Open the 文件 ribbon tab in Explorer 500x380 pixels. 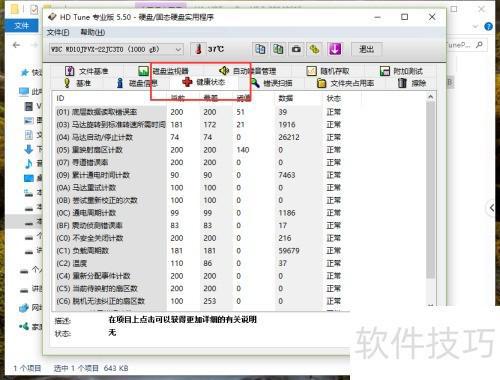[x=22, y=26]
